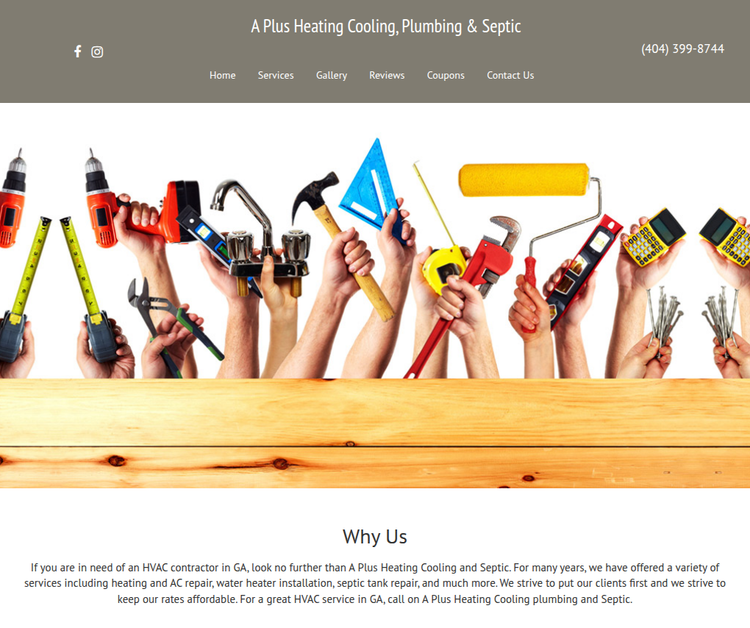Click the HVAC contractor description paragraph
Screen dimensions: 750x628
(x=375, y=583)
